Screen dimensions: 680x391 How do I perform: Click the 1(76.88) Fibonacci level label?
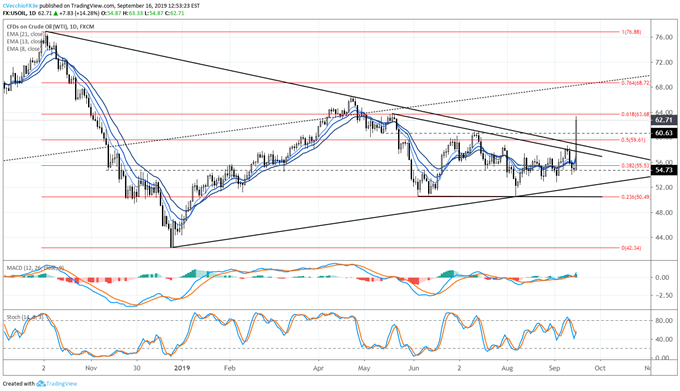point(631,32)
